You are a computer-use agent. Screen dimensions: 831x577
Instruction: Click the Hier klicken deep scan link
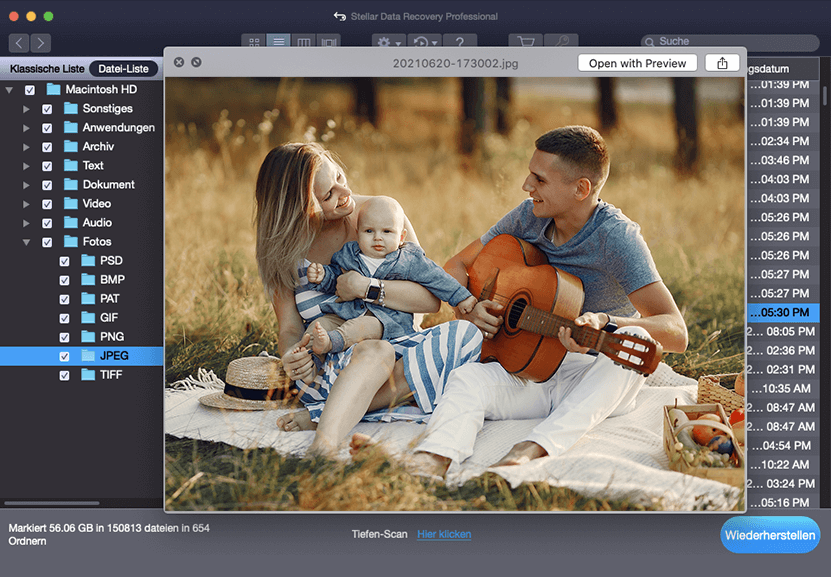pyautogui.click(x=443, y=534)
